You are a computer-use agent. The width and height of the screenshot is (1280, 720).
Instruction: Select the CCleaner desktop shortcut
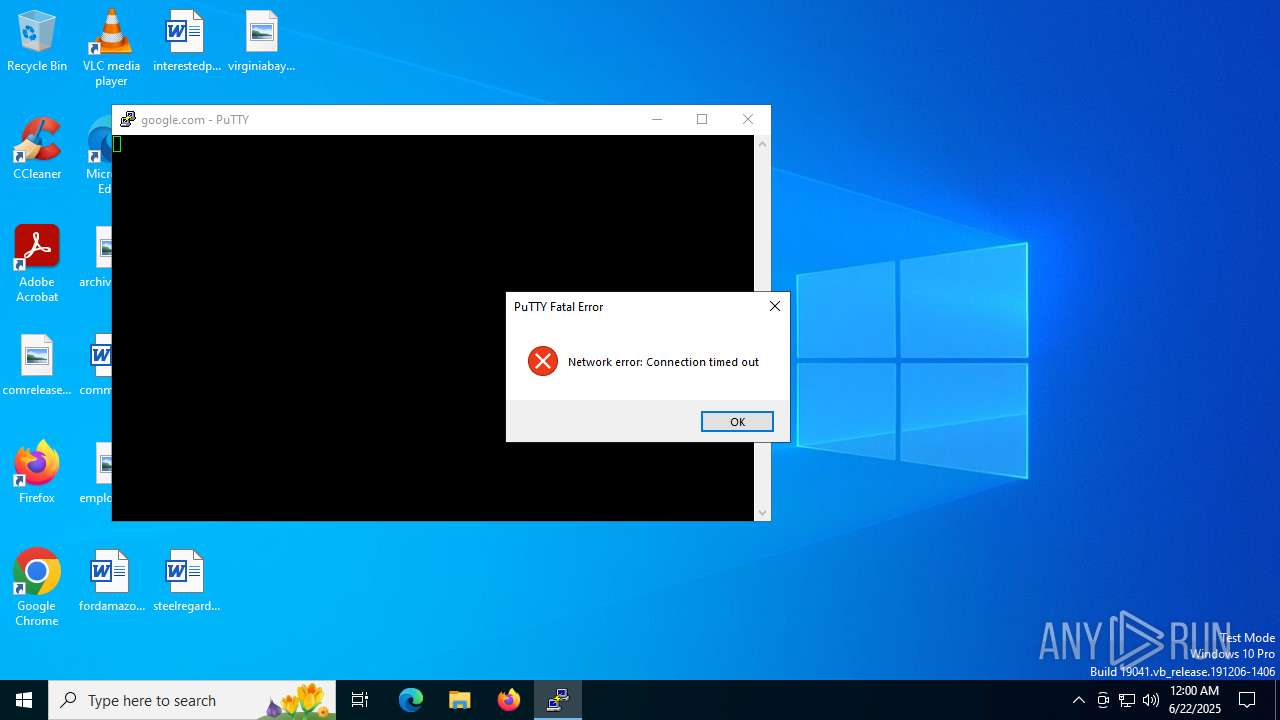click(37, 150)
